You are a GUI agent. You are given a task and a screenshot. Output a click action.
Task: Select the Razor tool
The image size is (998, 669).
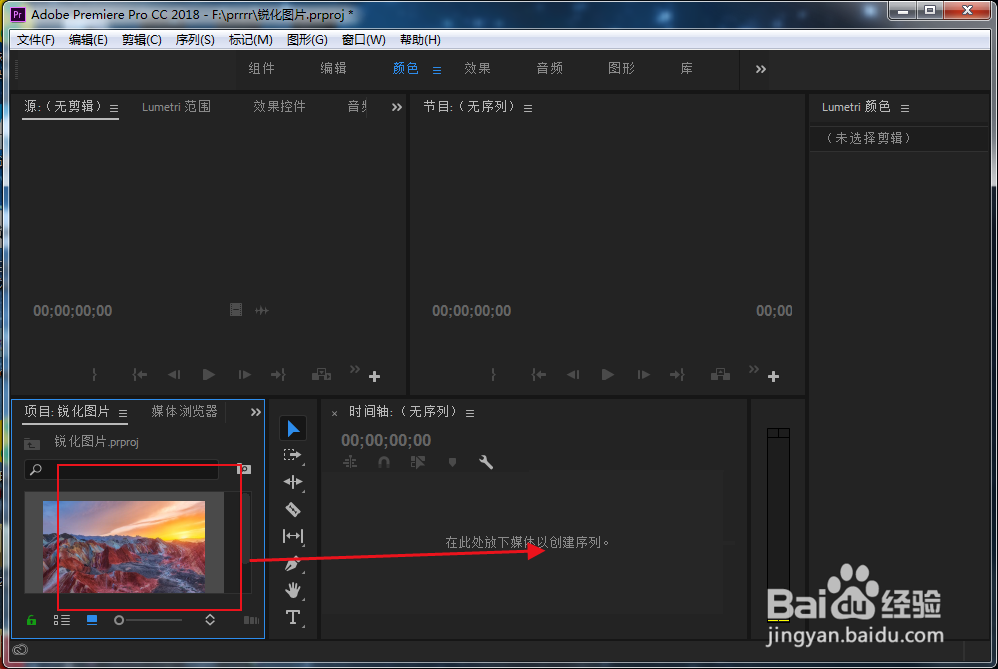(293, 509)
